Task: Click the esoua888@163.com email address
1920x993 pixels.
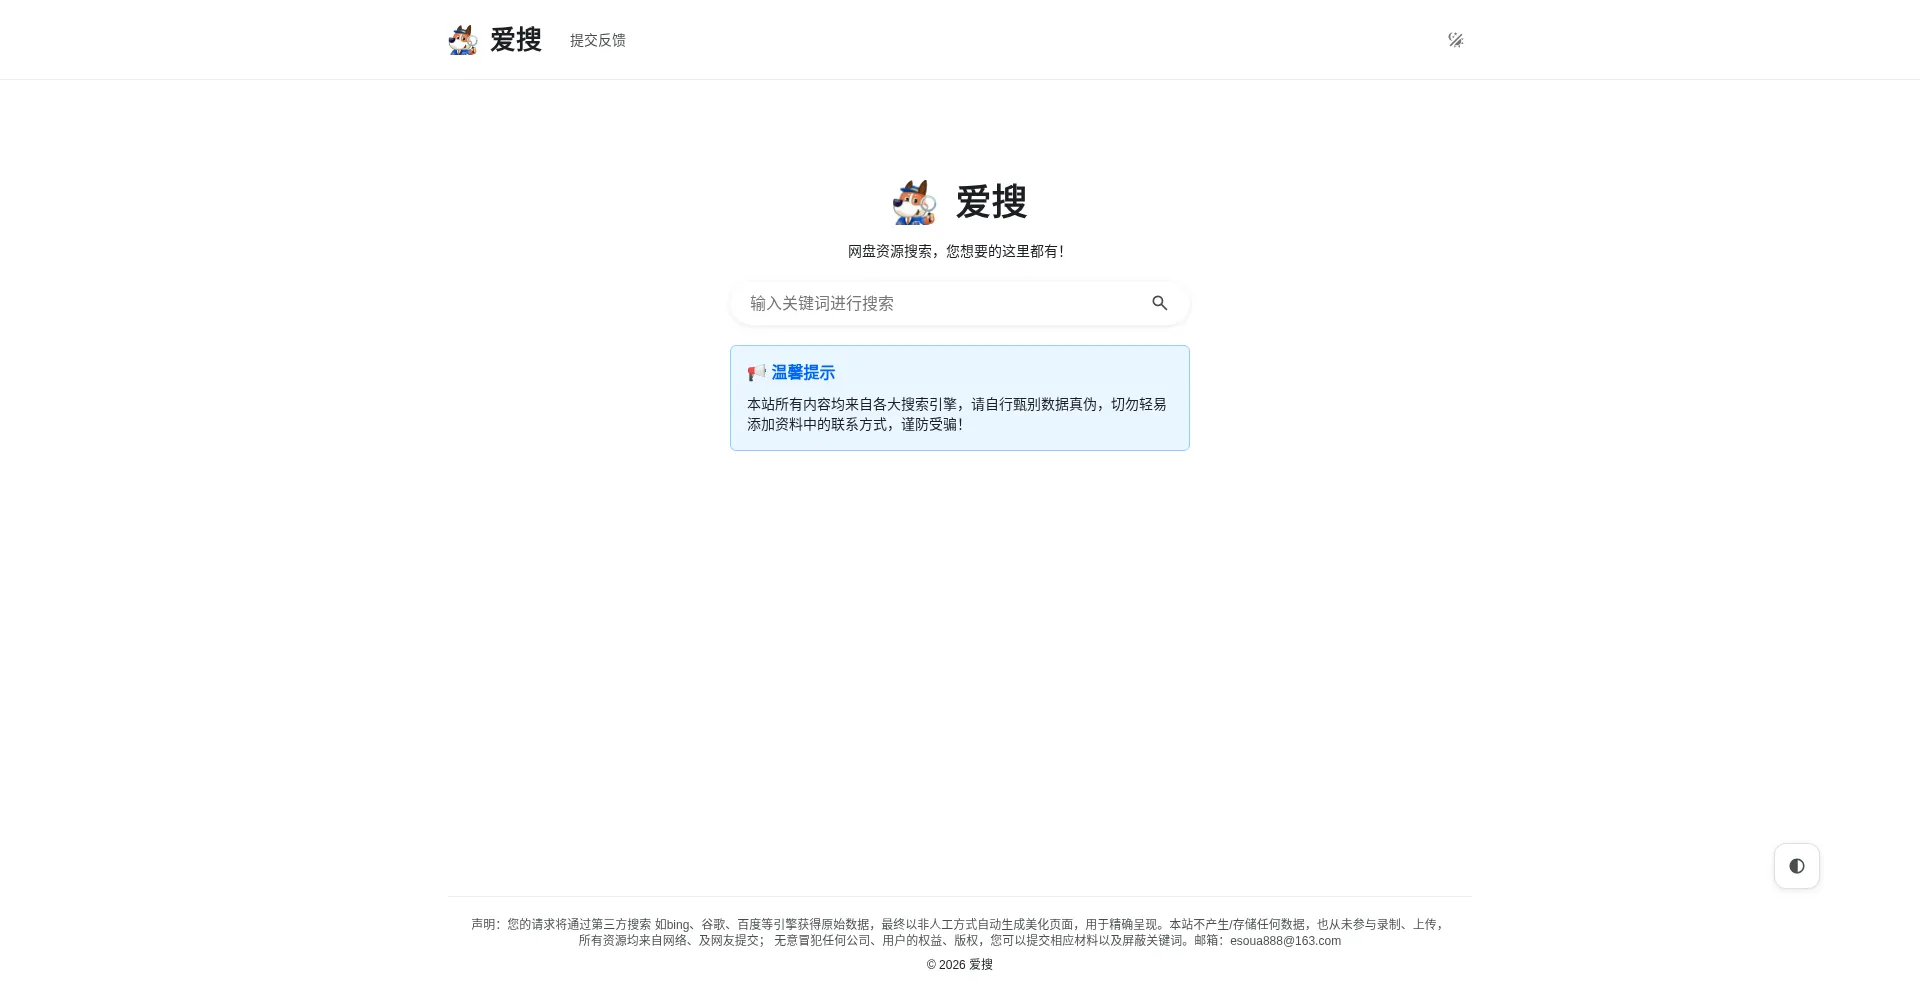Action: [x=1285, y=941]
